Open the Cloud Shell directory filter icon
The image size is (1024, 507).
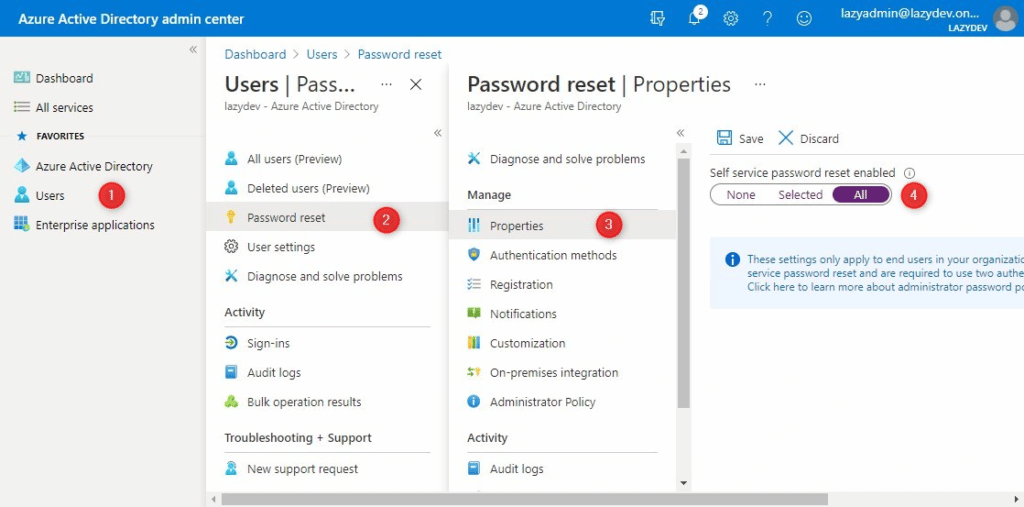point(658,18)
